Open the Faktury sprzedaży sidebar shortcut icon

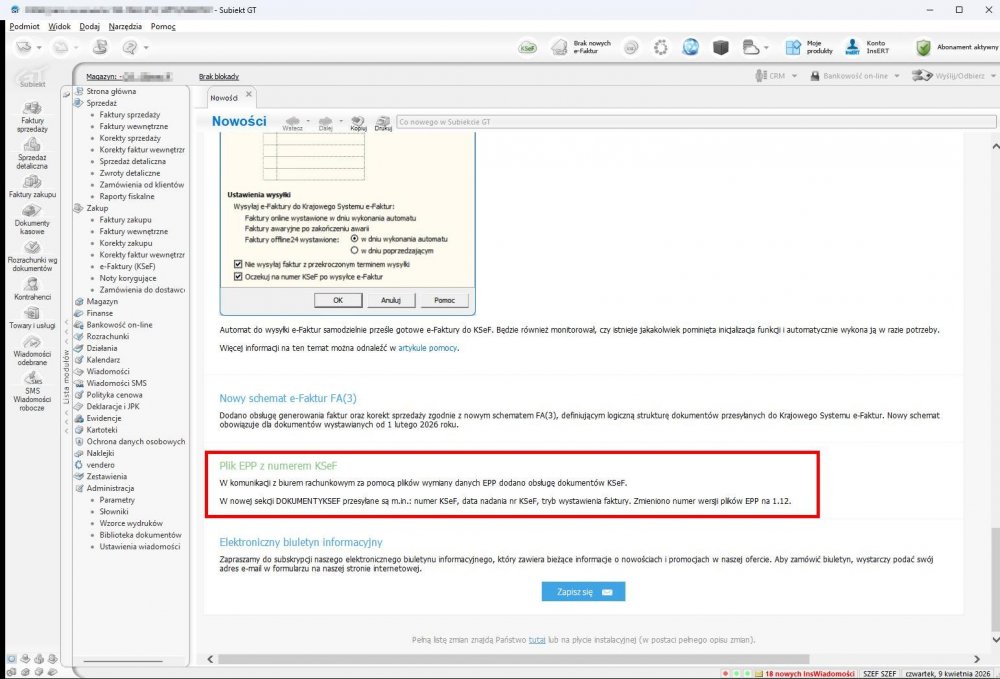(32, 108)
